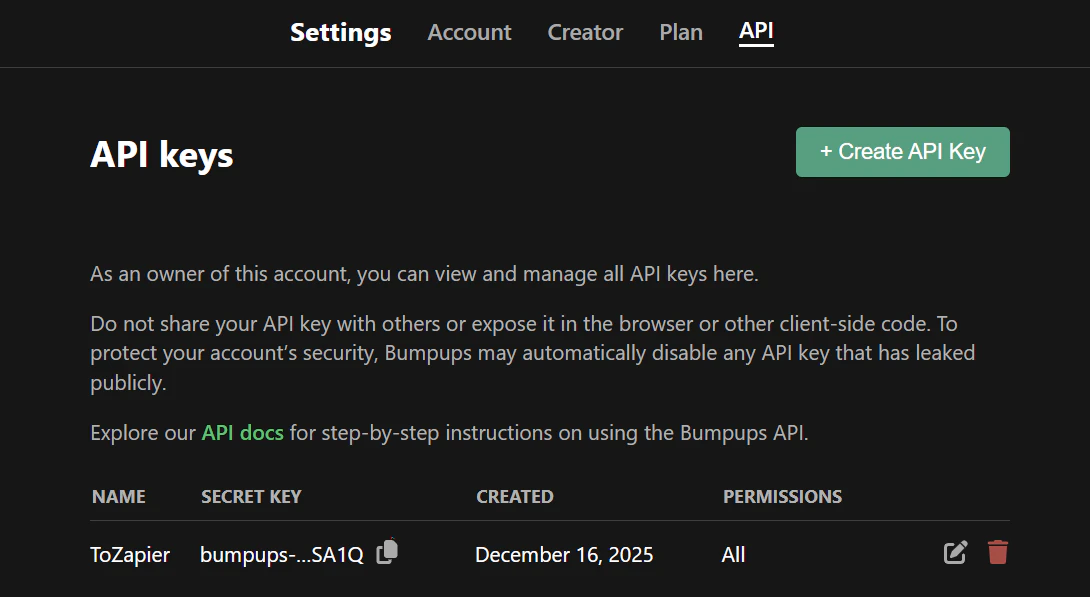Click the bumpups-...SA1Q secret key text
The width and height of the screenshot is (1090, 597).
coord(282,555)
